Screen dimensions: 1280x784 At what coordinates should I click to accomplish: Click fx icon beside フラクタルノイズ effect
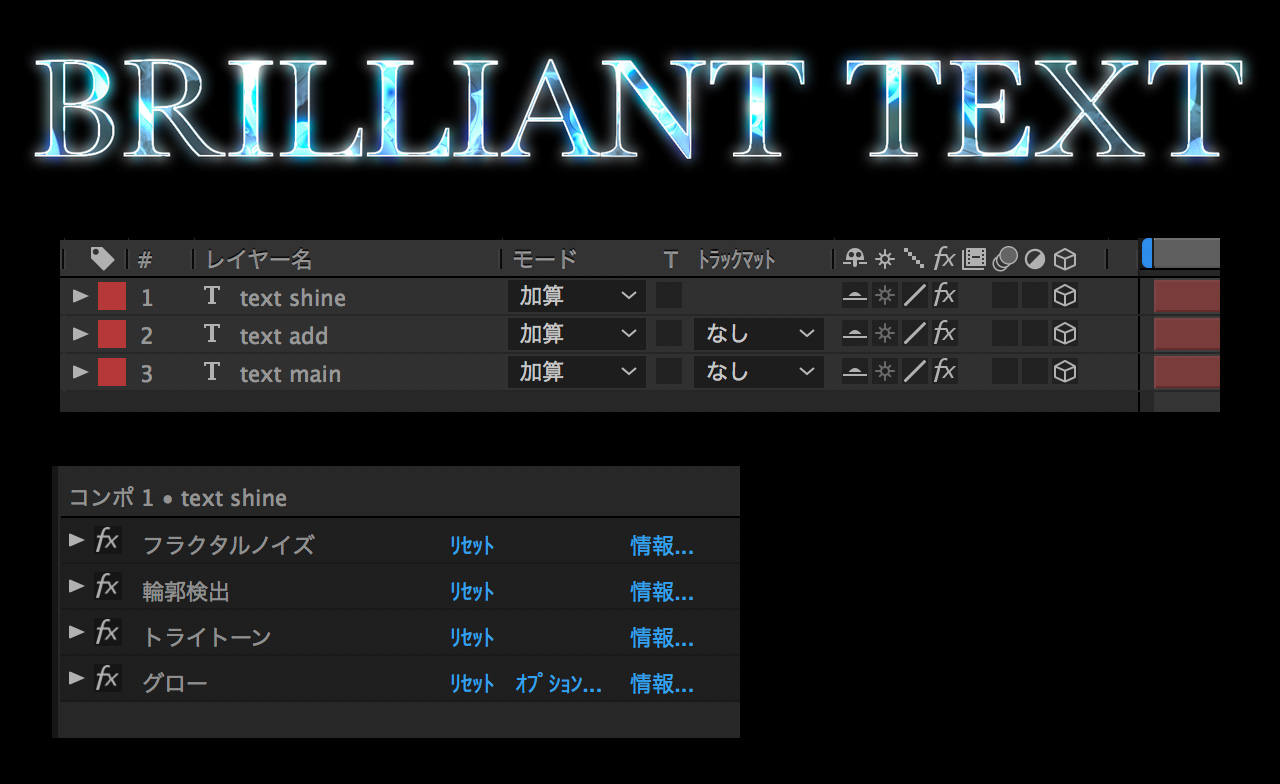107,541
